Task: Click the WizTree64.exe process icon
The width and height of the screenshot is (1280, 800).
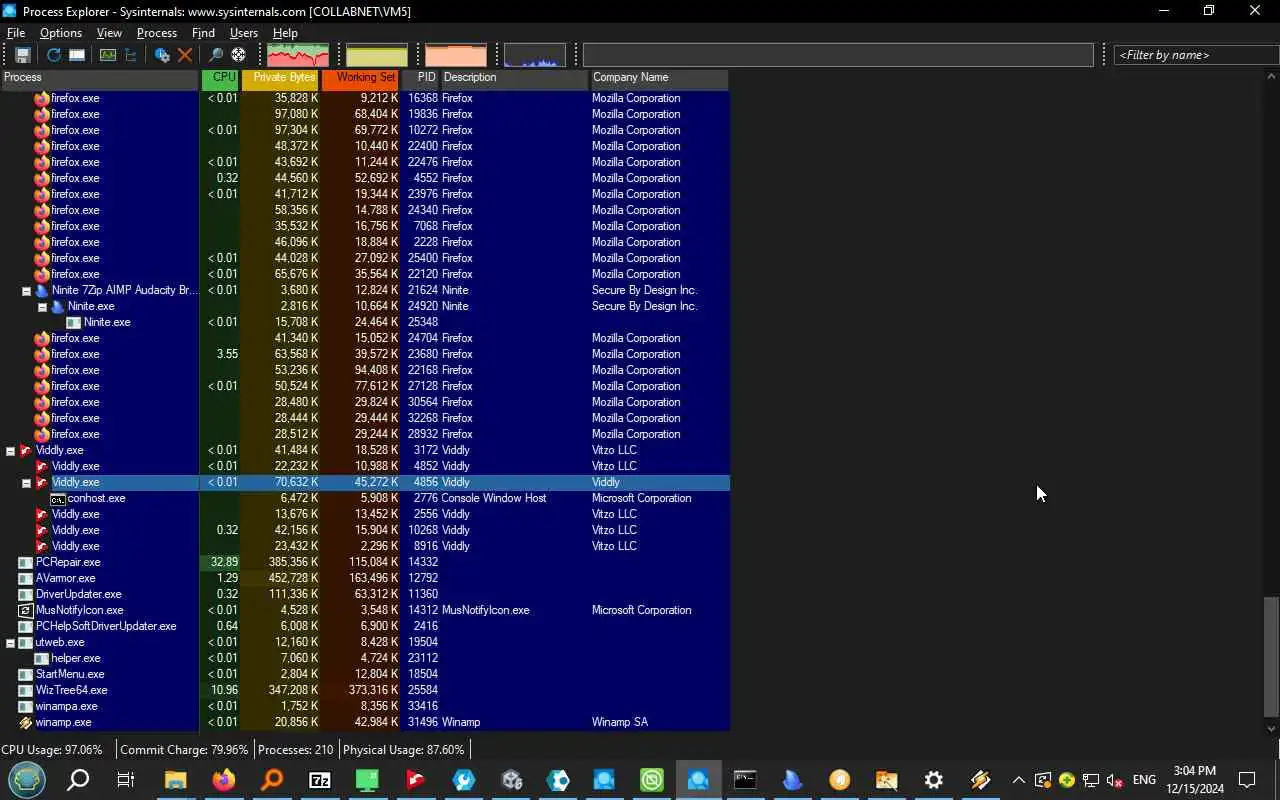Action: (26, 690)
